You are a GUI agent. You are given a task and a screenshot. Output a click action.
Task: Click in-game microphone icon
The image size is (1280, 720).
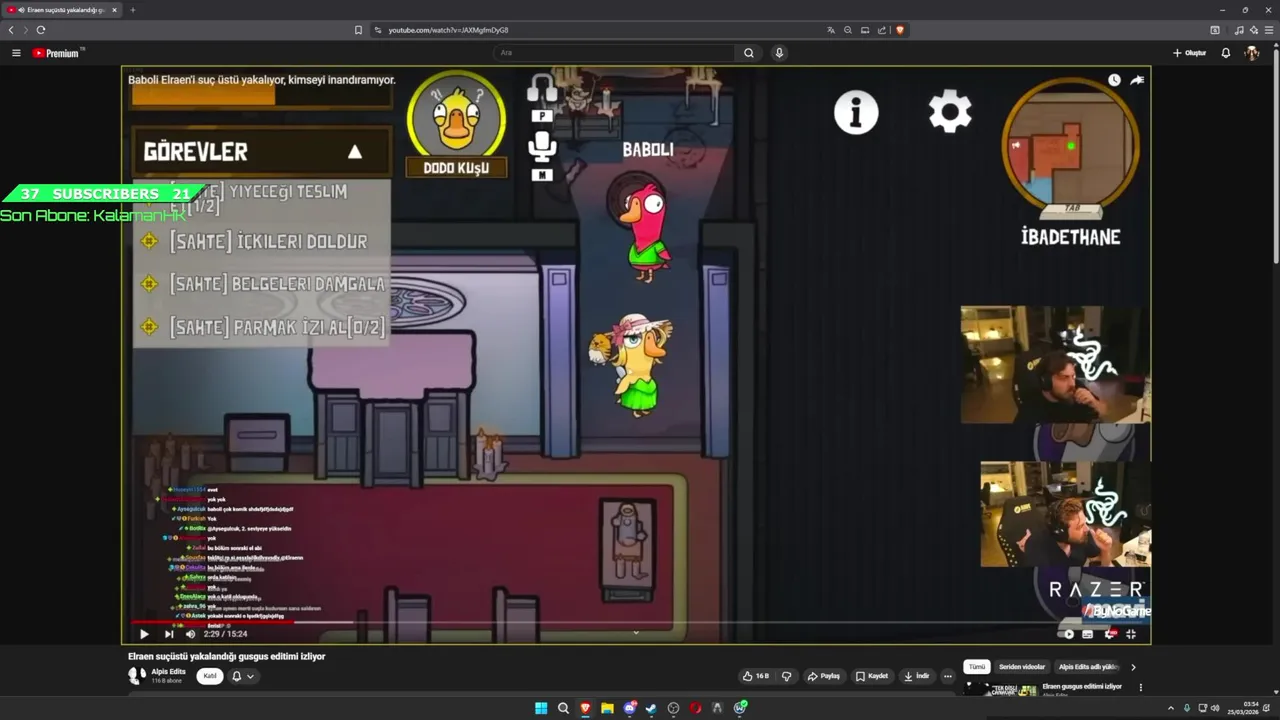541,148
